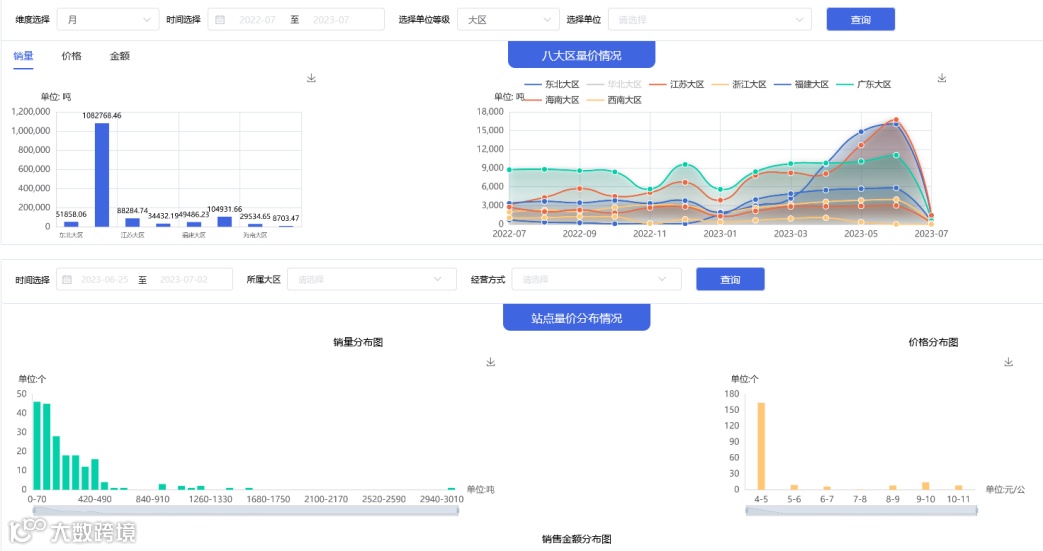Expand the 所属大区 dropdown
The image size is (1043, 551).
coord(372,279)
